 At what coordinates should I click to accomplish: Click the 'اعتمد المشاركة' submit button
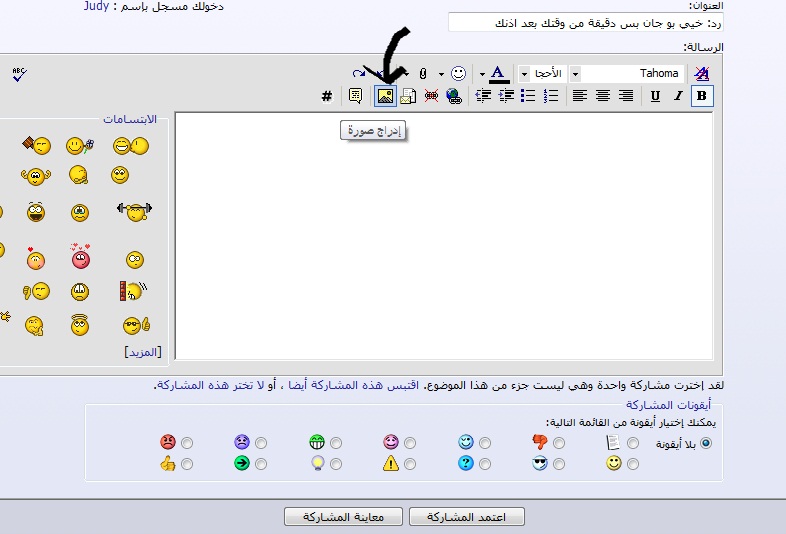coord(467,516)
